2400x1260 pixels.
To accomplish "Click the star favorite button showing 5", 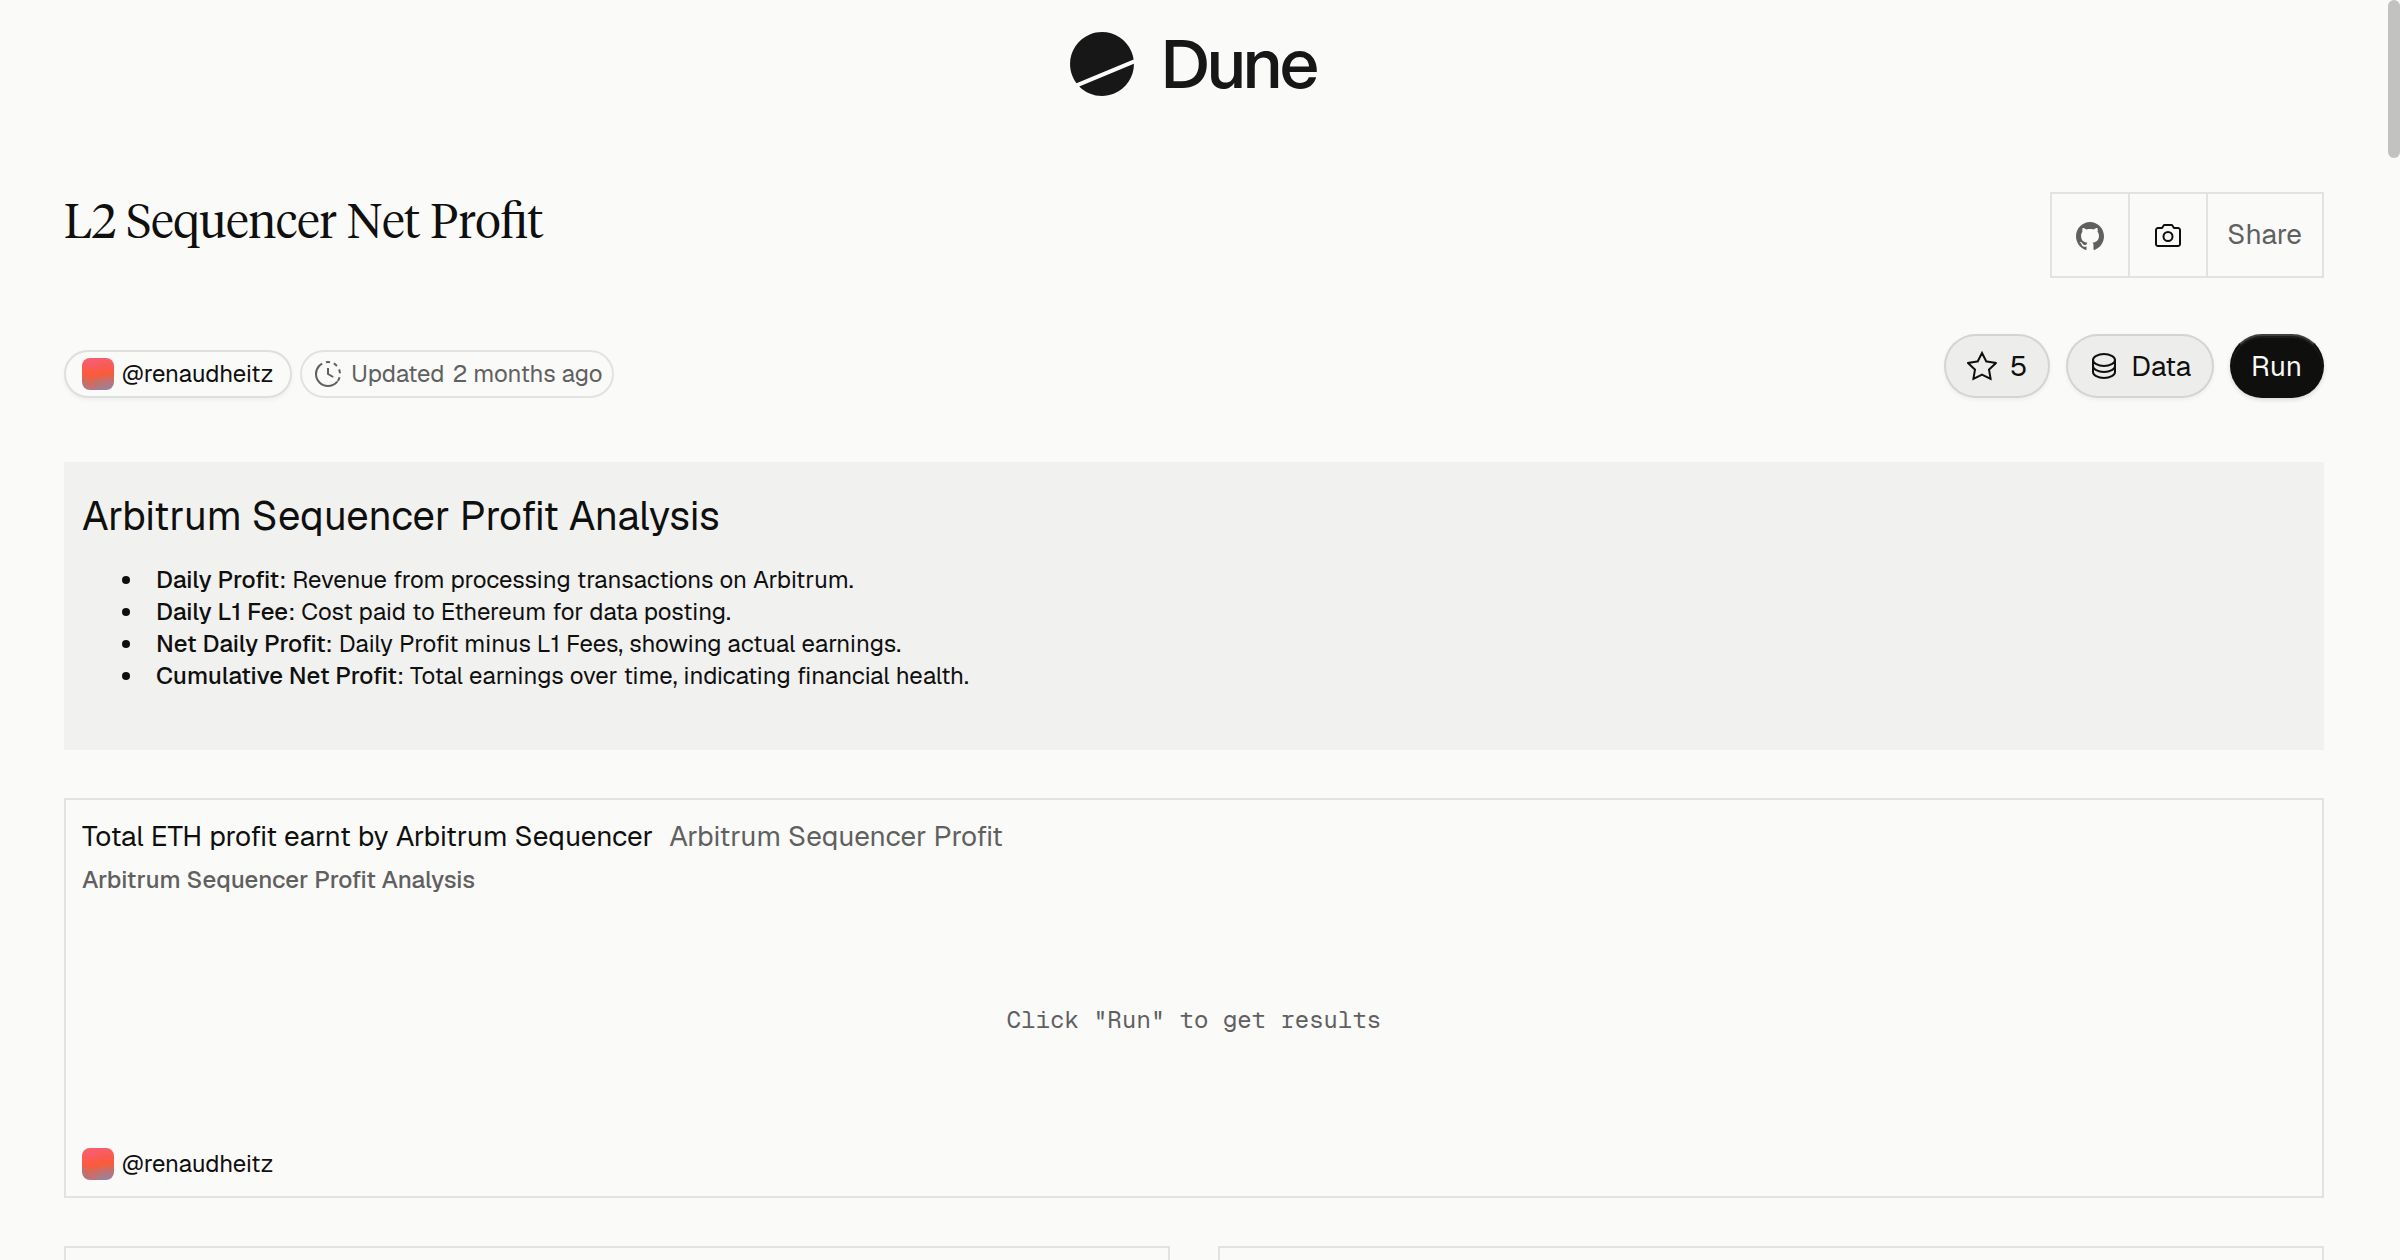I will (x=1996, y=366).
